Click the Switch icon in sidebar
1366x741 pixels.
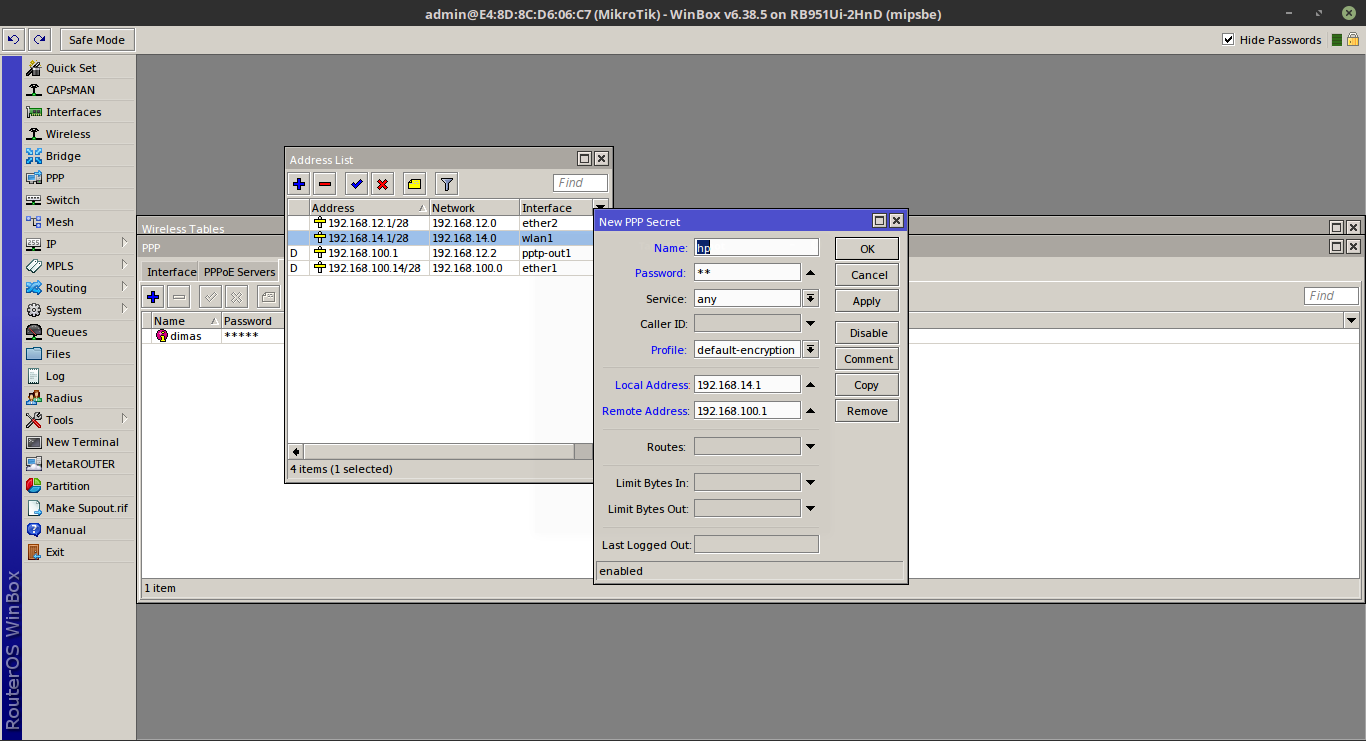(34, 200)
